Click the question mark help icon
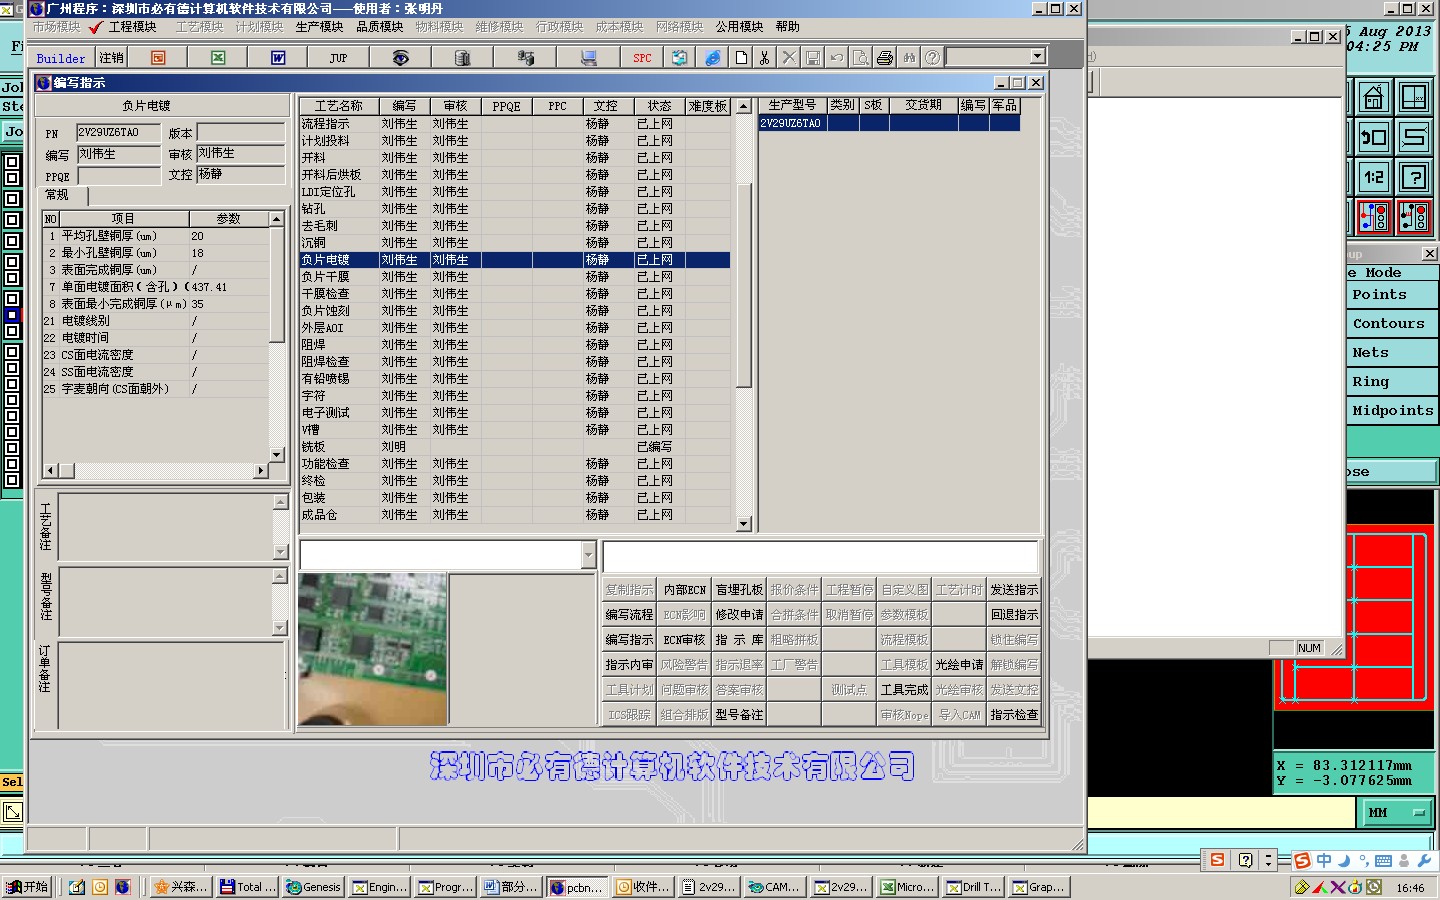1440x900 pixels. point(932,58)
